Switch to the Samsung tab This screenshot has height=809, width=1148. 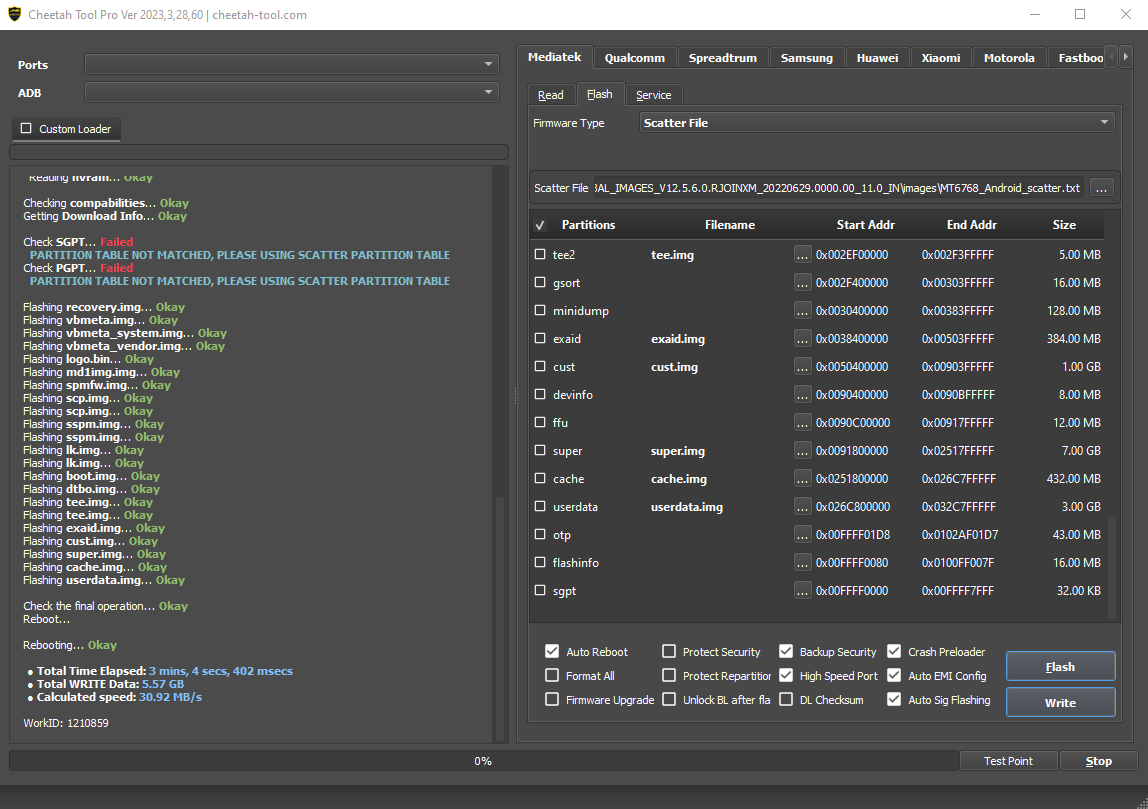807,58
